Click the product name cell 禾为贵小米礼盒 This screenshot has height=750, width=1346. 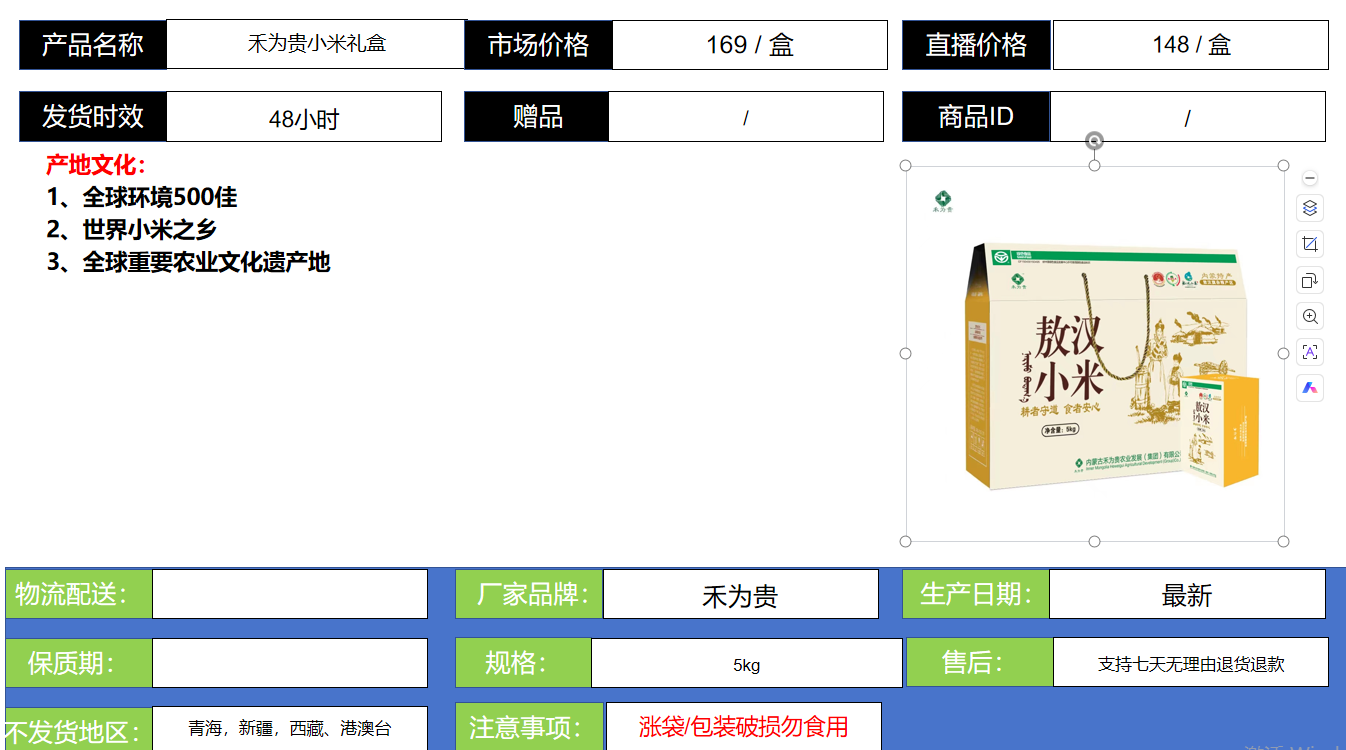point(316,44)
